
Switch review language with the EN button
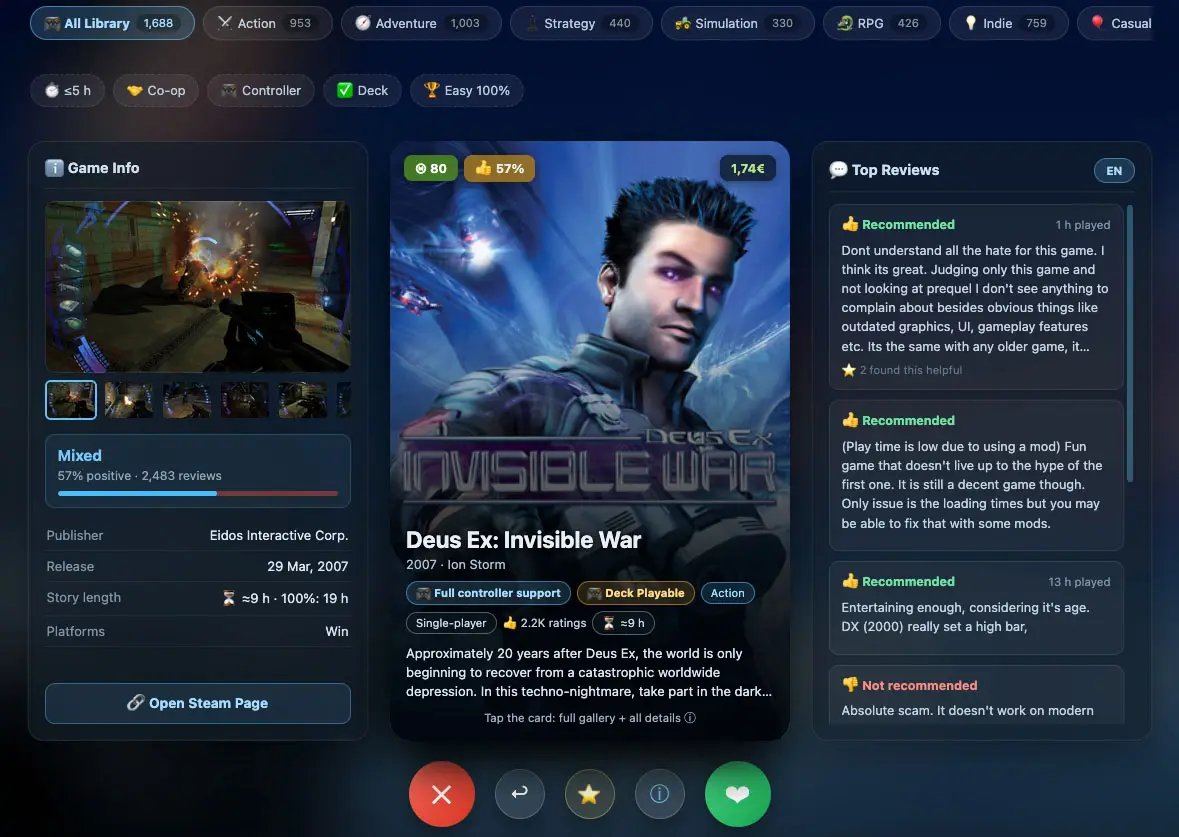1114,171
